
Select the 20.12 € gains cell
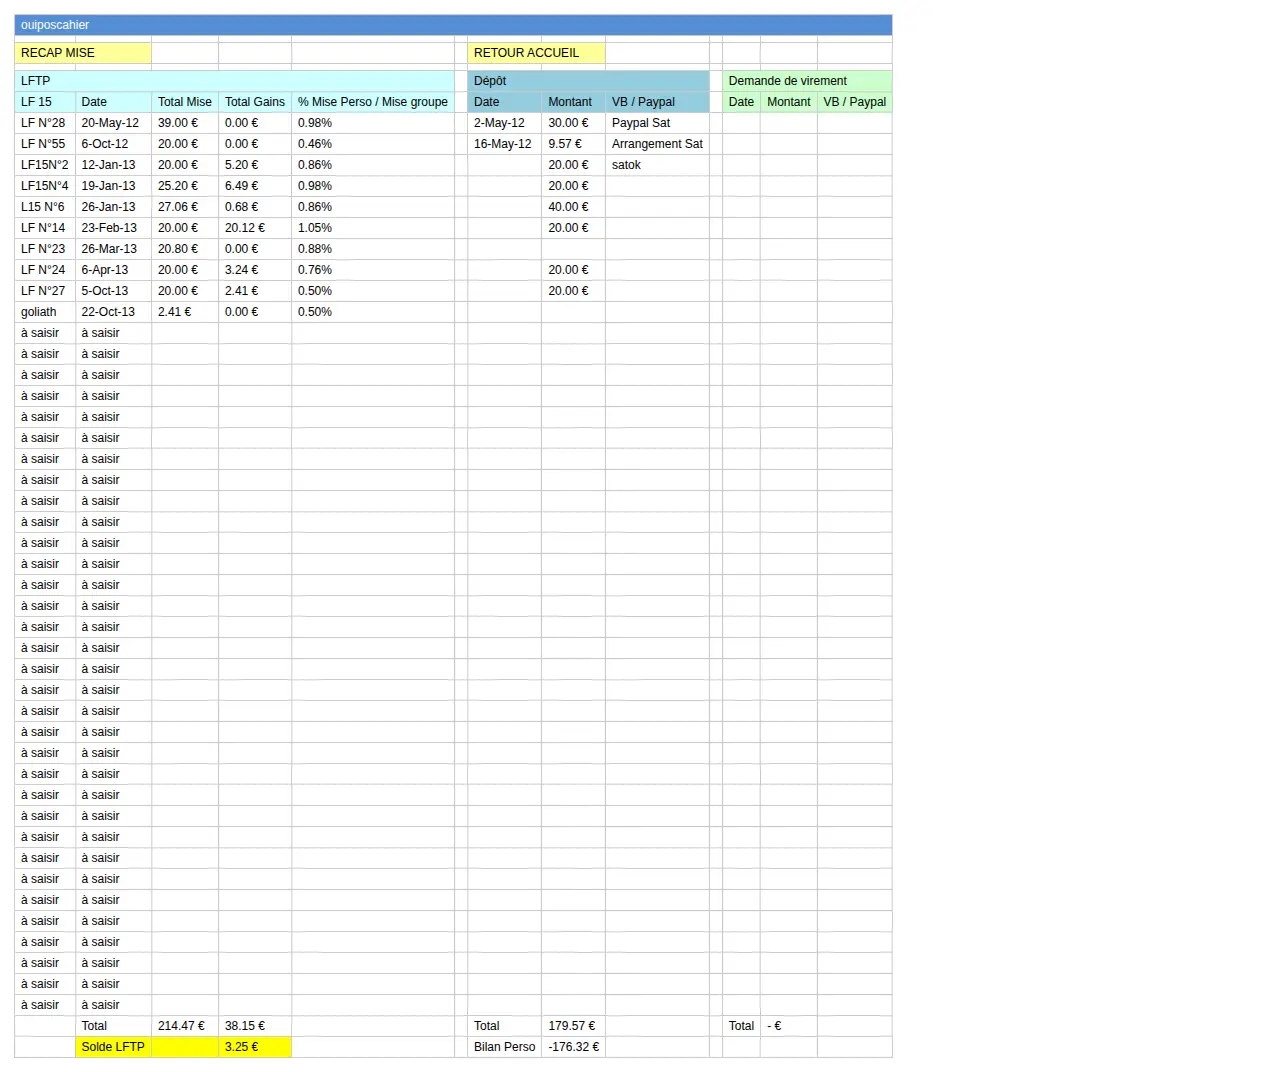(255, 228)
